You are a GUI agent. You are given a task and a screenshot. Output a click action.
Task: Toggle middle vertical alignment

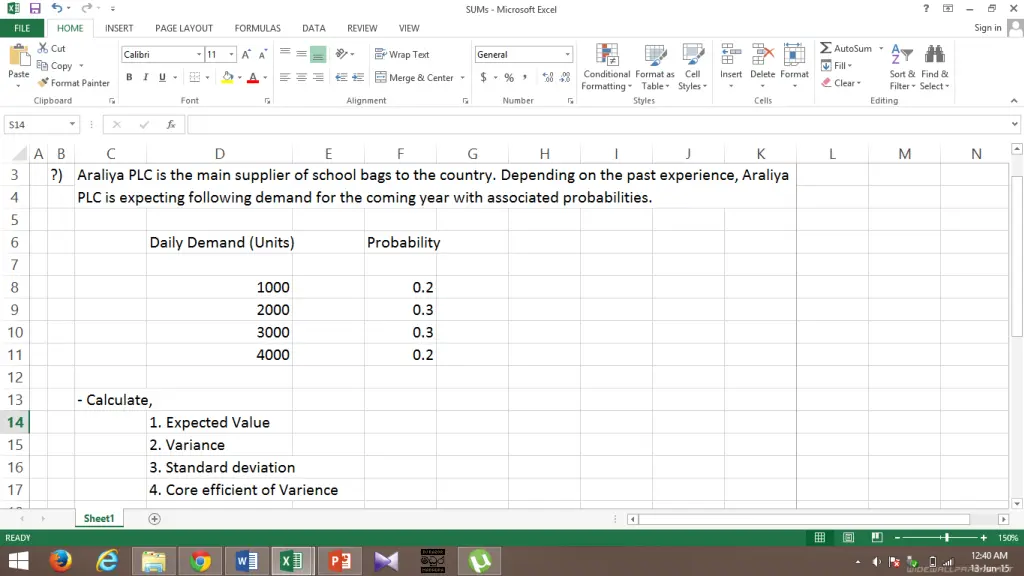(x=302, y=54)
